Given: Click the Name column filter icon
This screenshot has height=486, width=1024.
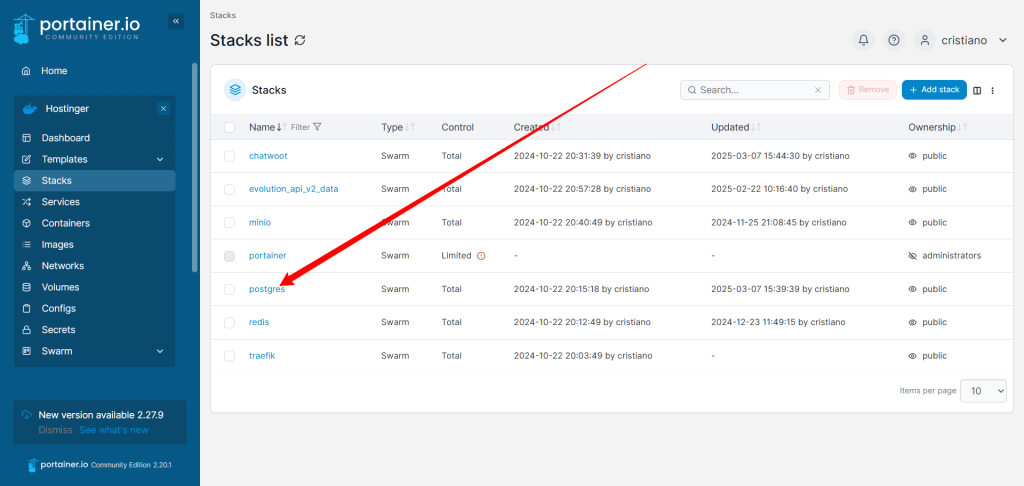Looking at the screenshot, I should (317, 127).
